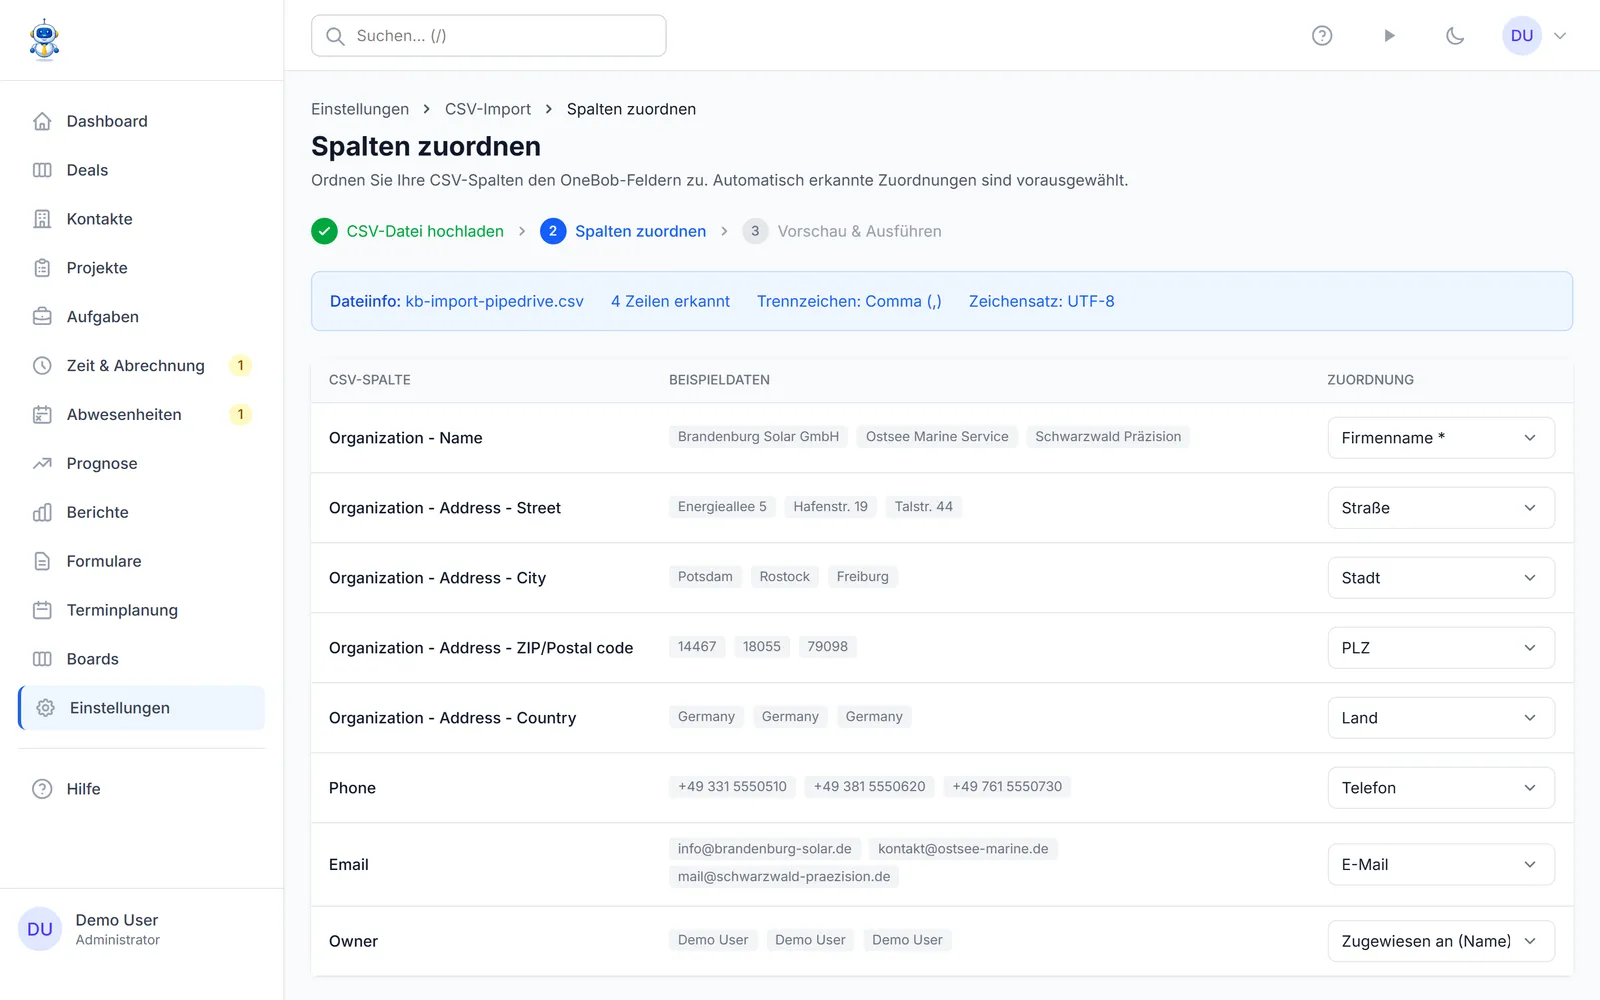This screenshot has width=1600, height=1000.
Task: Click the play icon in top bar
Action: coord(1389,36)
